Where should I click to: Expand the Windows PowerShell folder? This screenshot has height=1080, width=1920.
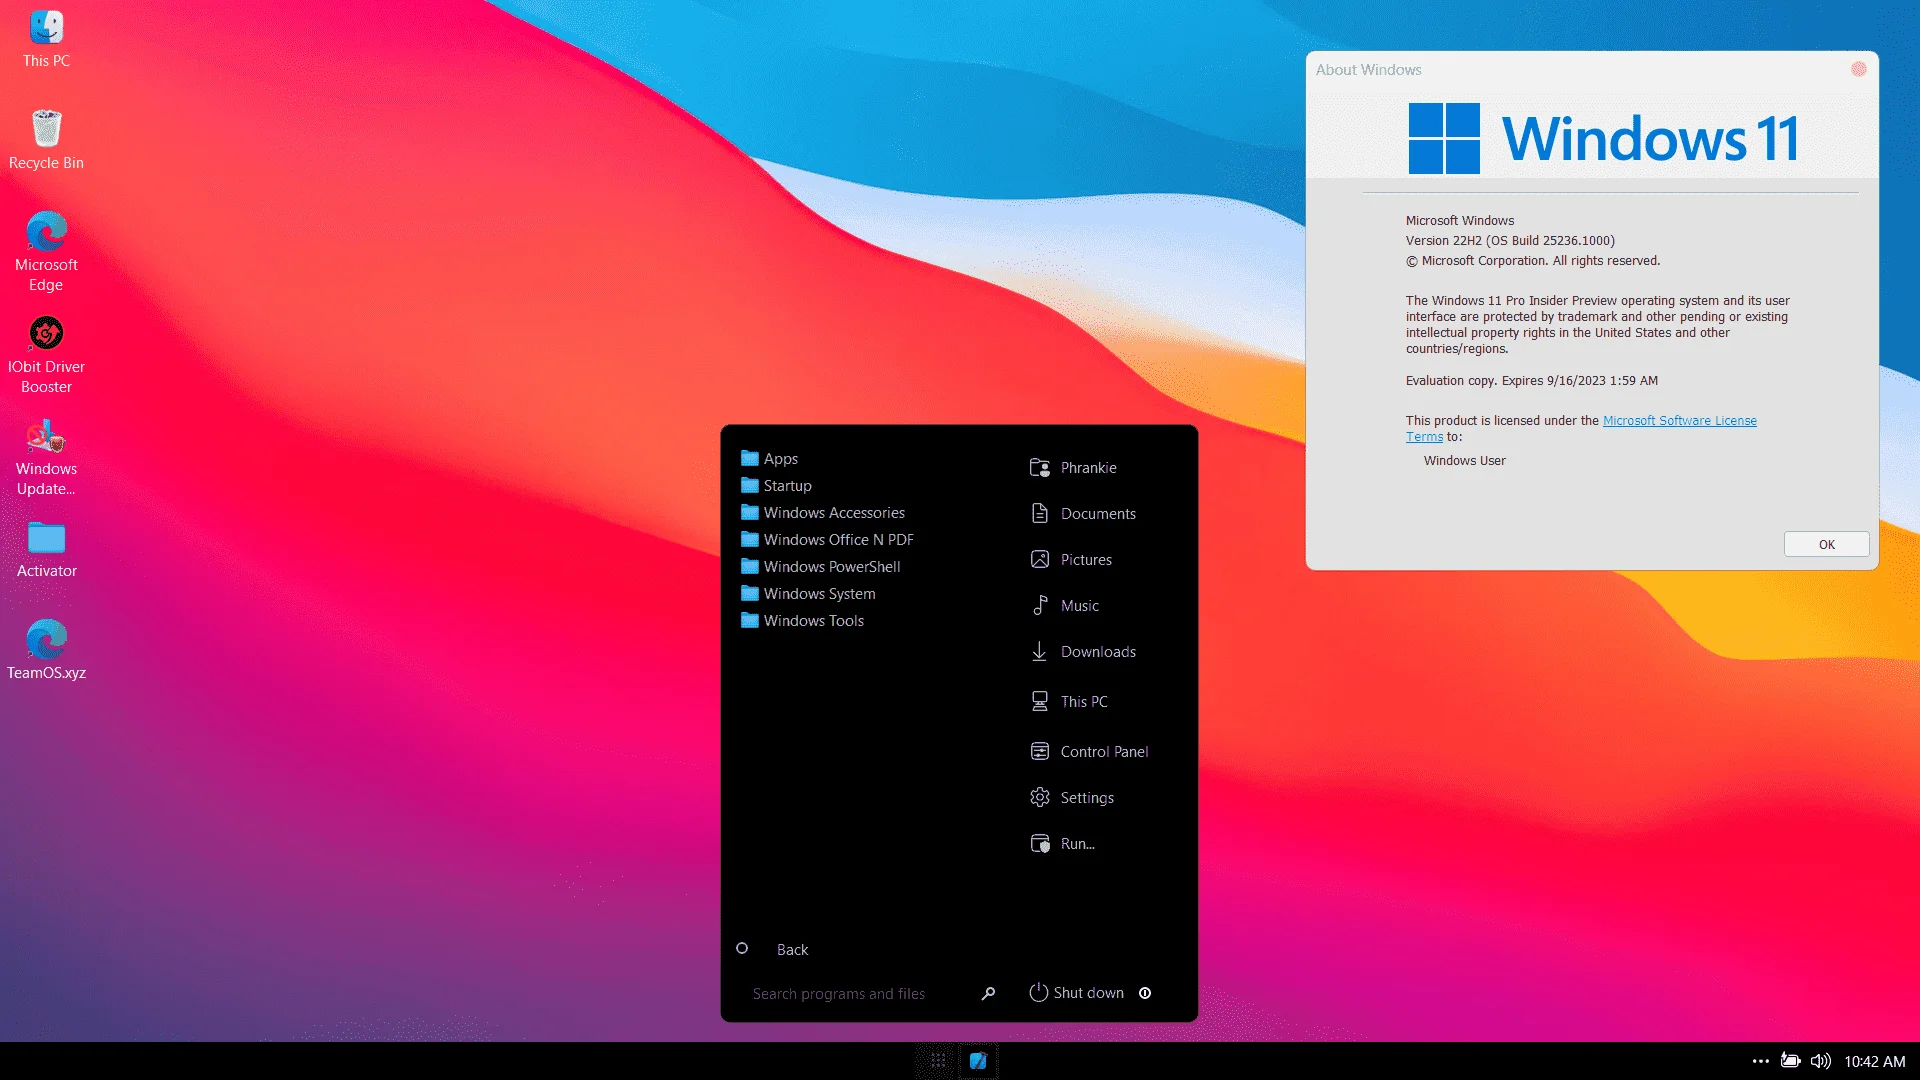pos(821,567)
